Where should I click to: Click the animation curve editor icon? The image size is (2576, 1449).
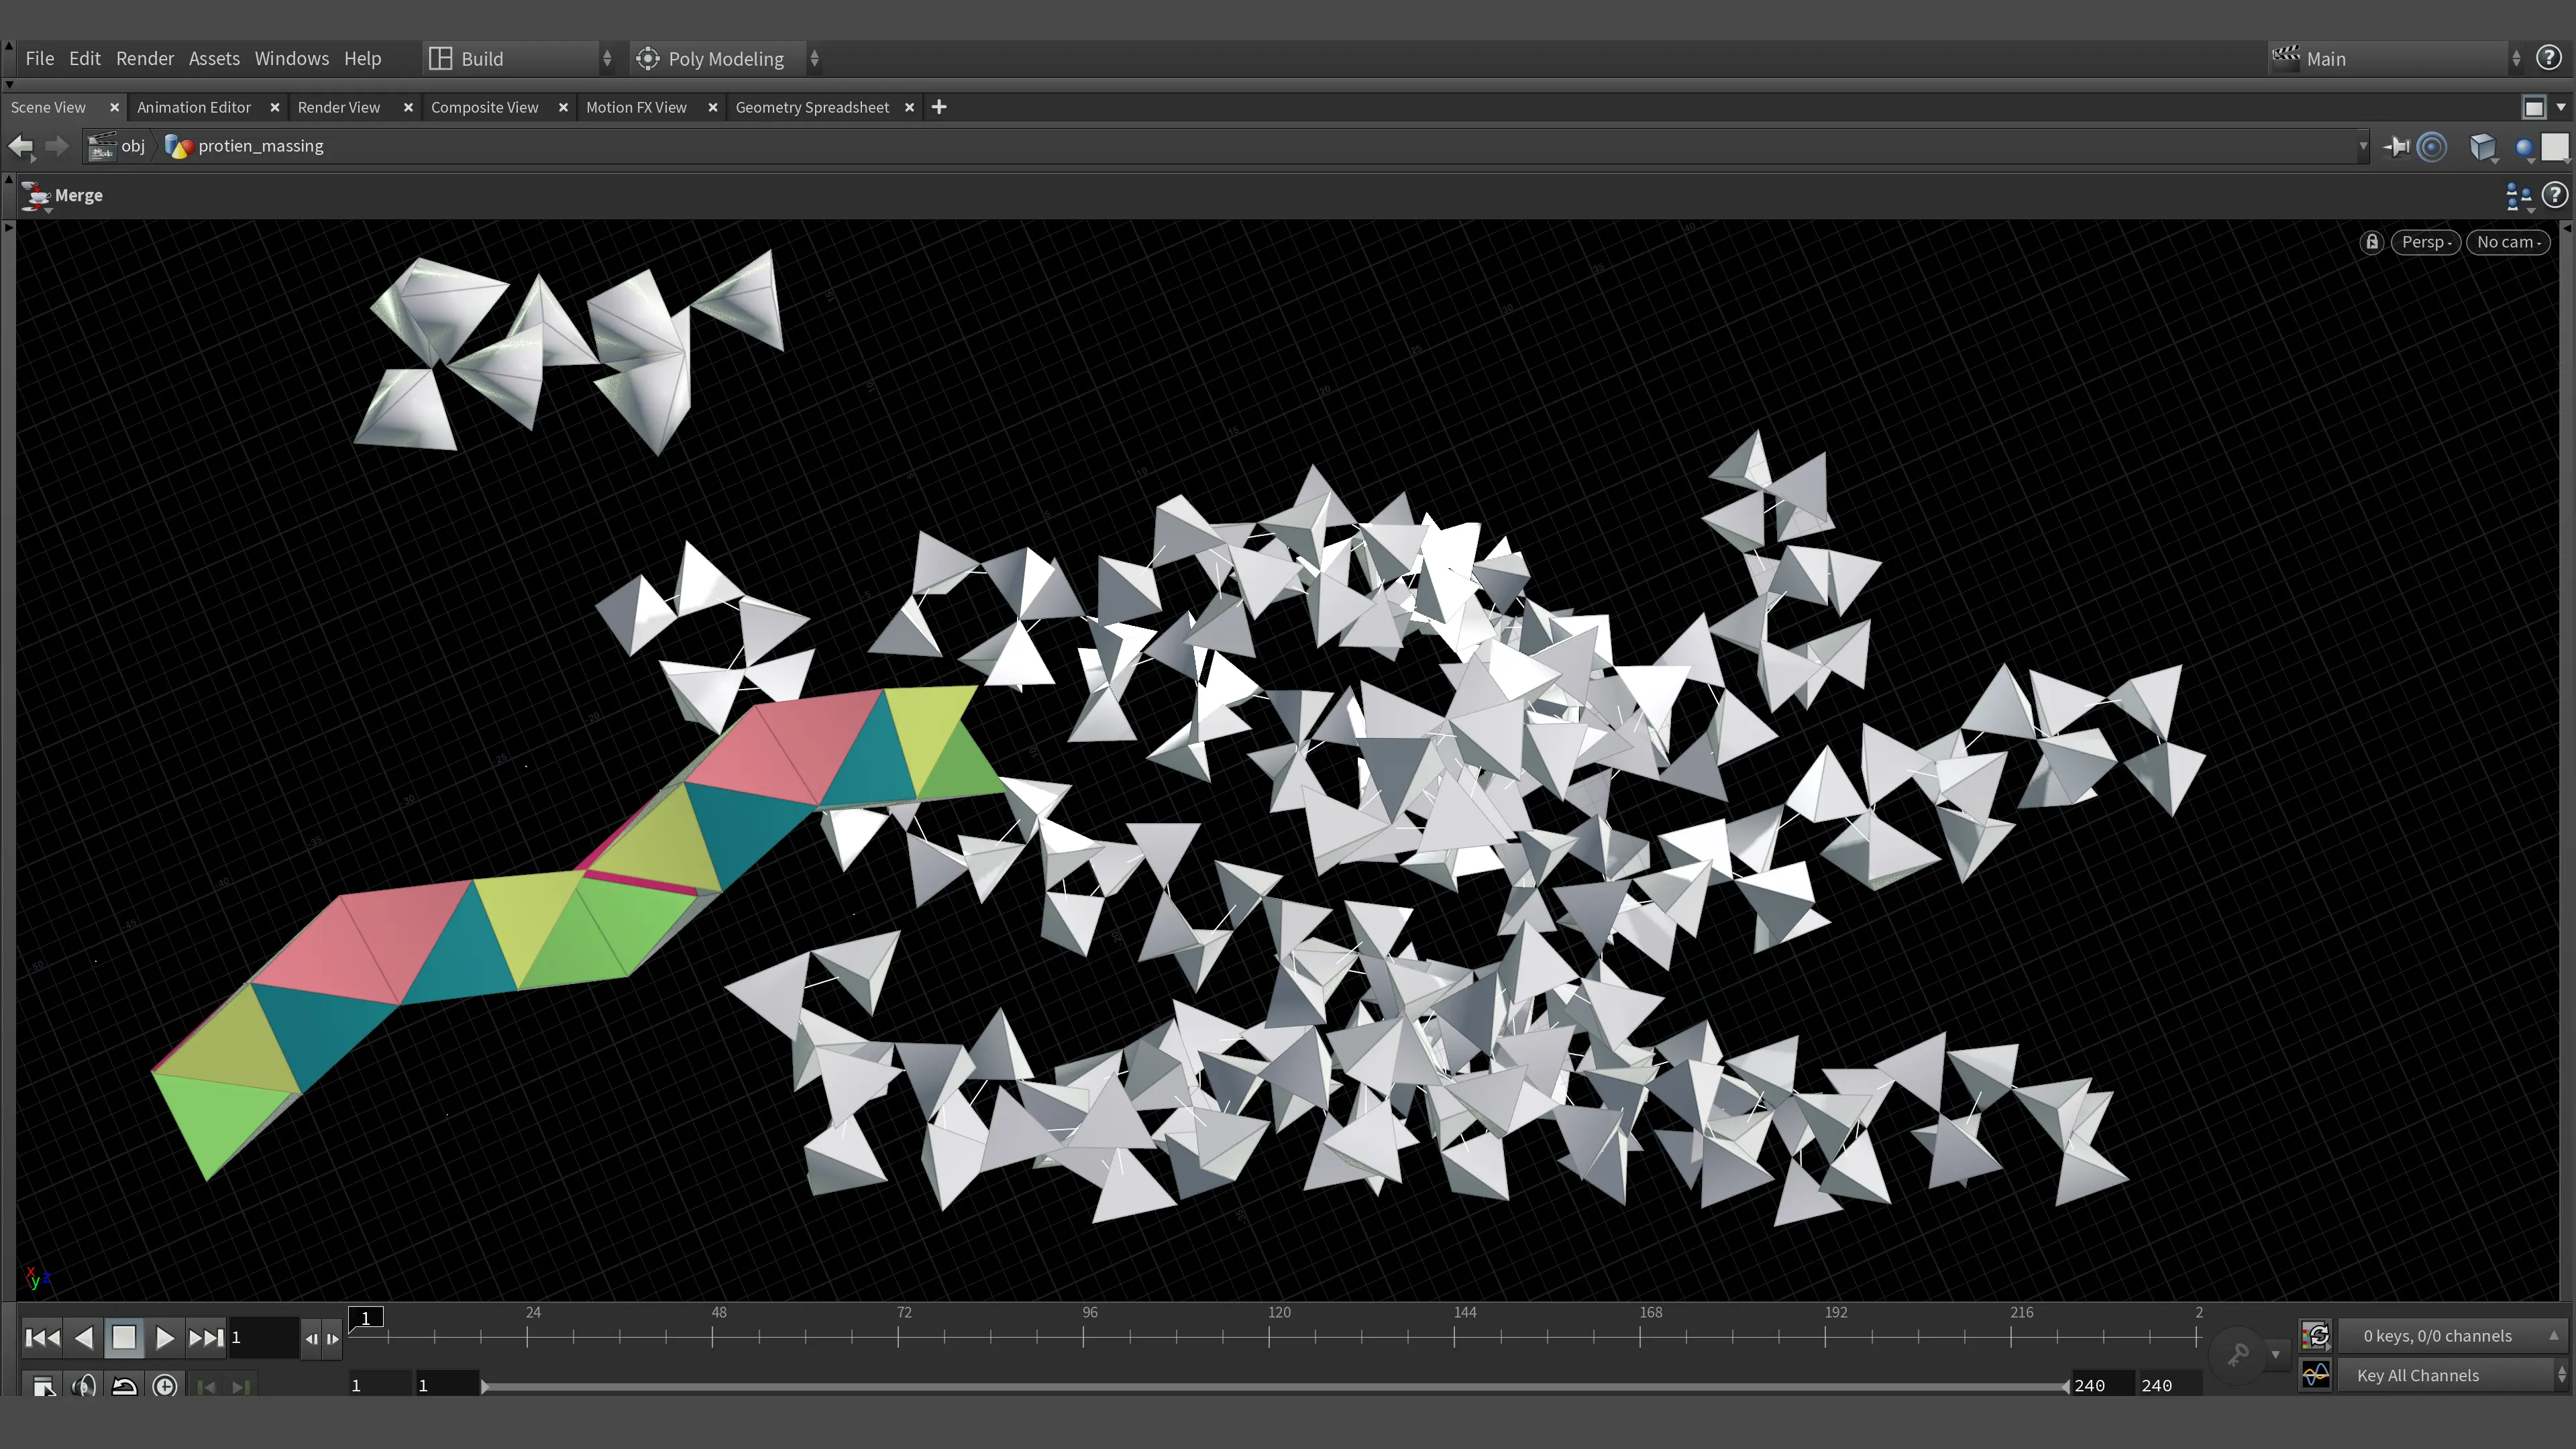pyautogui.click(x=2316, y=1375)
